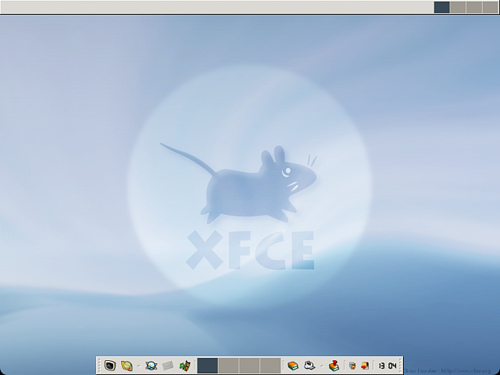Switch to the third workspace in bottom pager

pyautogui.click(x=249, y=366)
